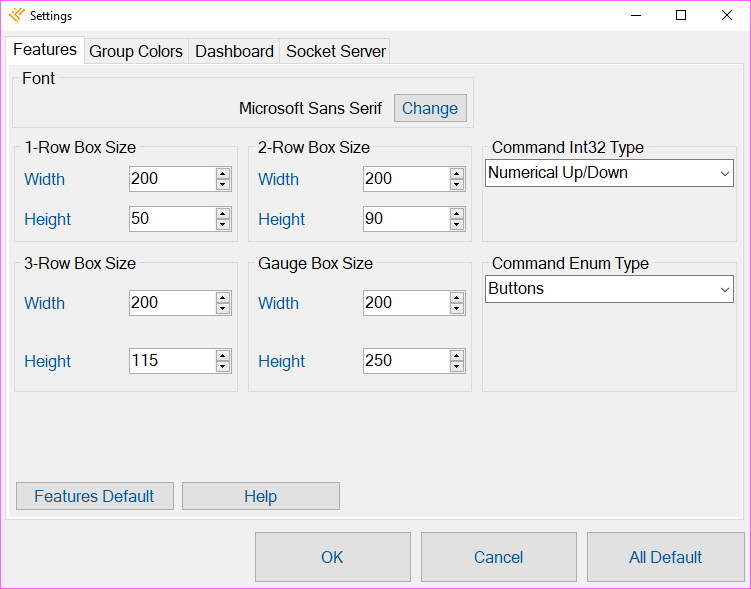The image size is (751, 589).
Task: Open the Dashboard tab
Action: coord(234,51)
